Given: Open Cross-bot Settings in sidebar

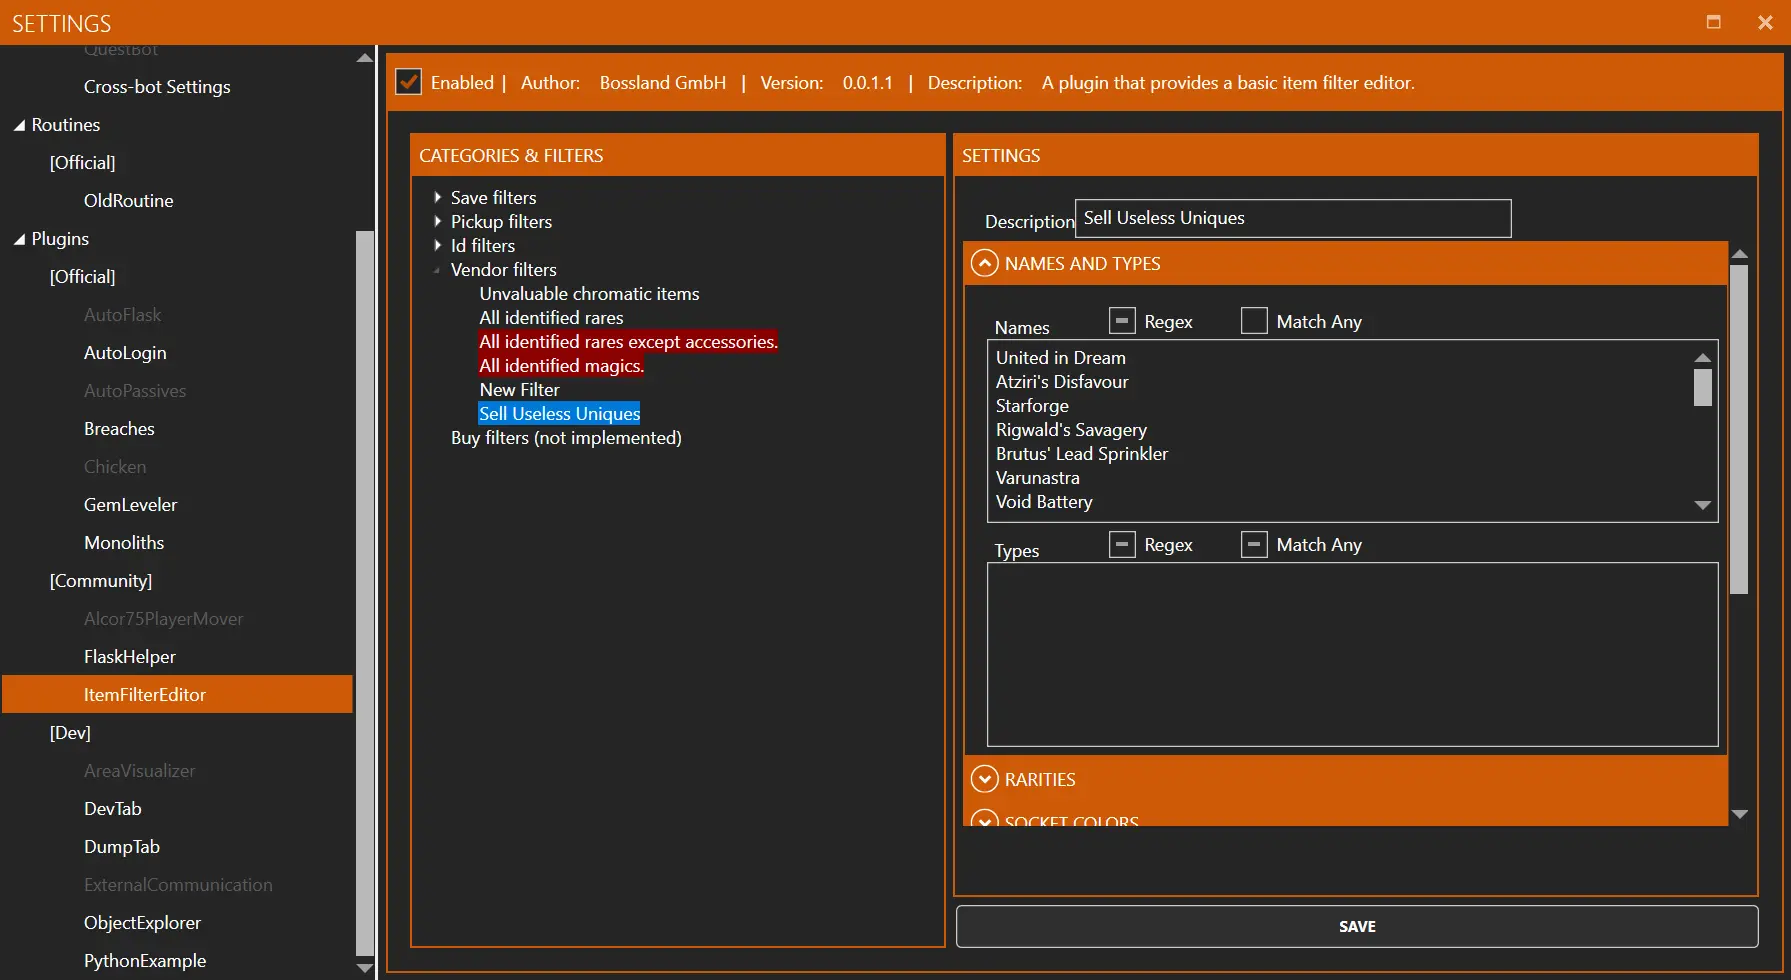Looking at the screenshot, I should (157, 87).
